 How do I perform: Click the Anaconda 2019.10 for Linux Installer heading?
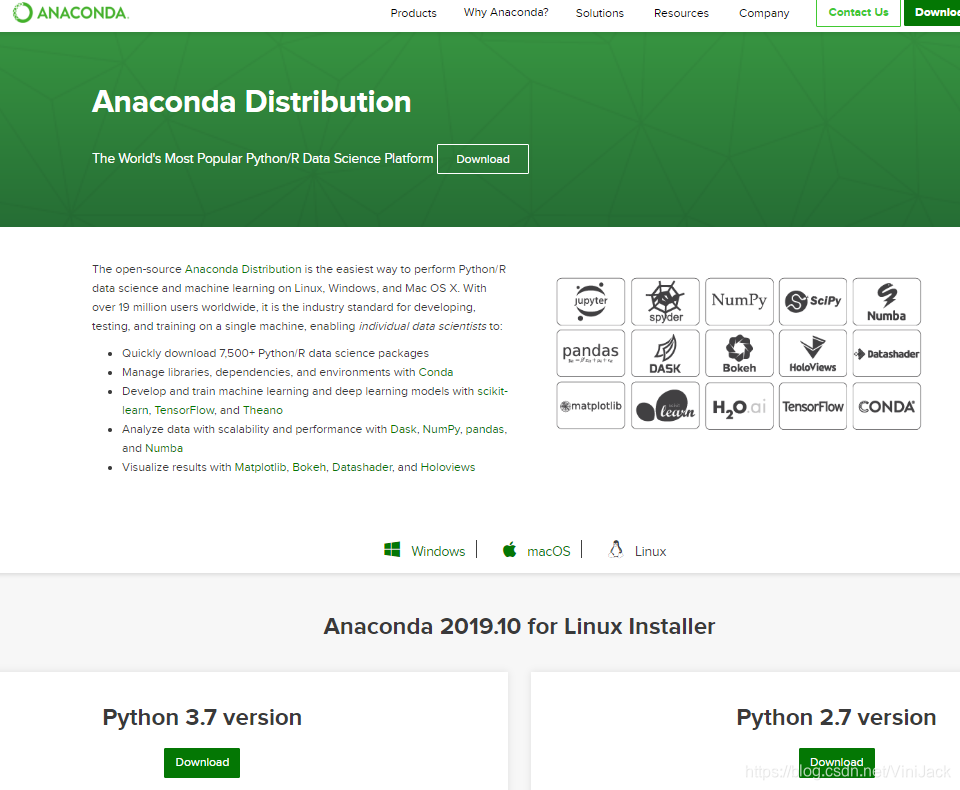(519, 626)
